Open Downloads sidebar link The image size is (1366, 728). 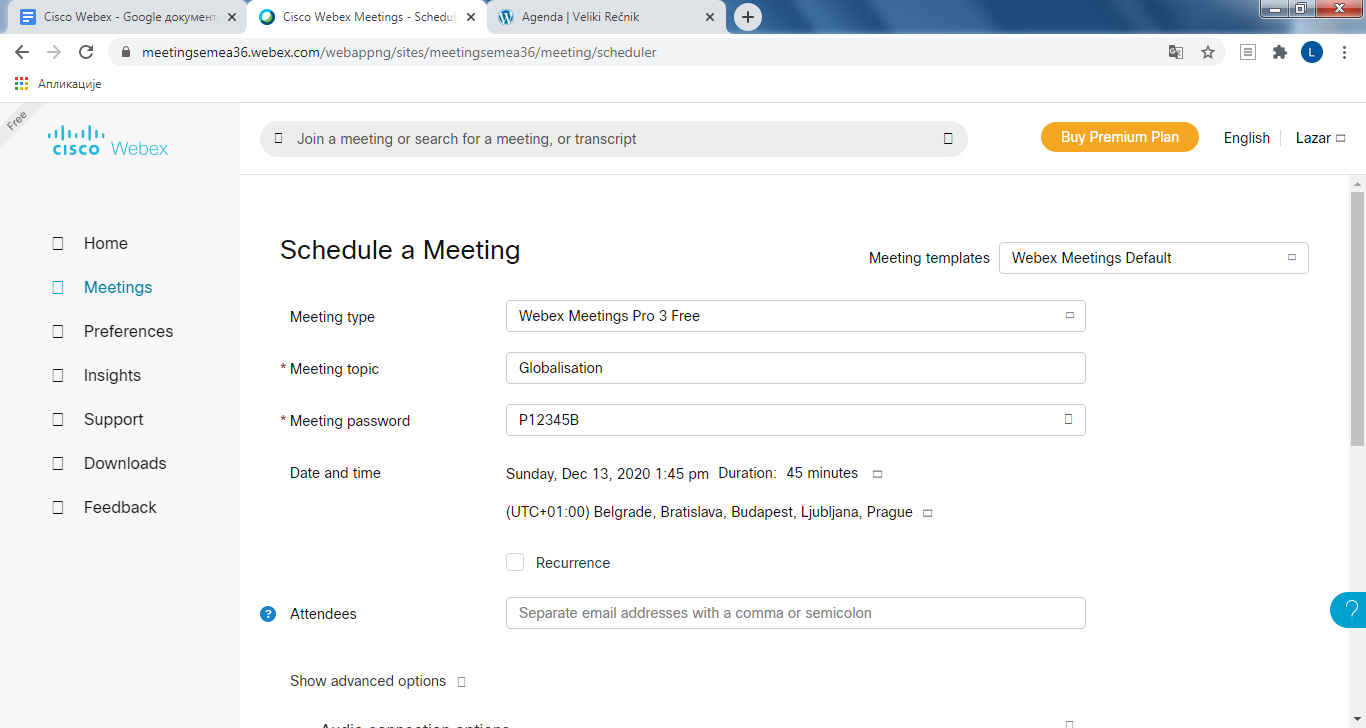point(125,463)
